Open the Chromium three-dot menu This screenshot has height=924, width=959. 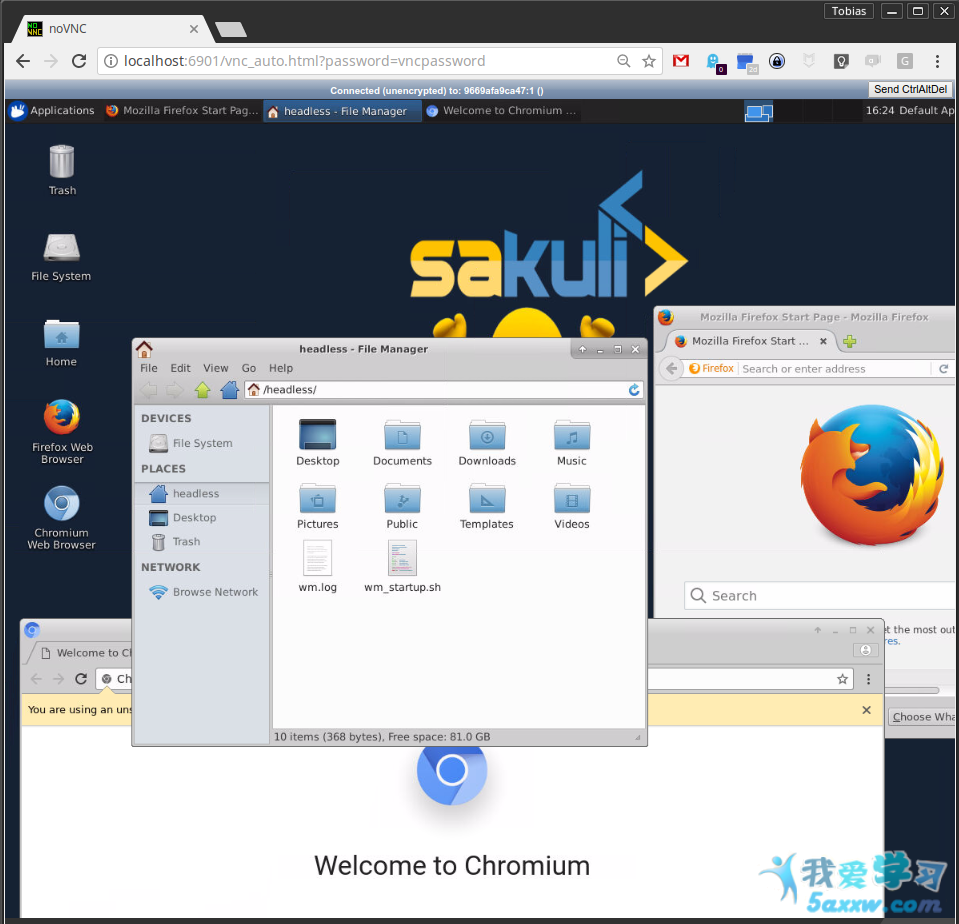(868, 679)
